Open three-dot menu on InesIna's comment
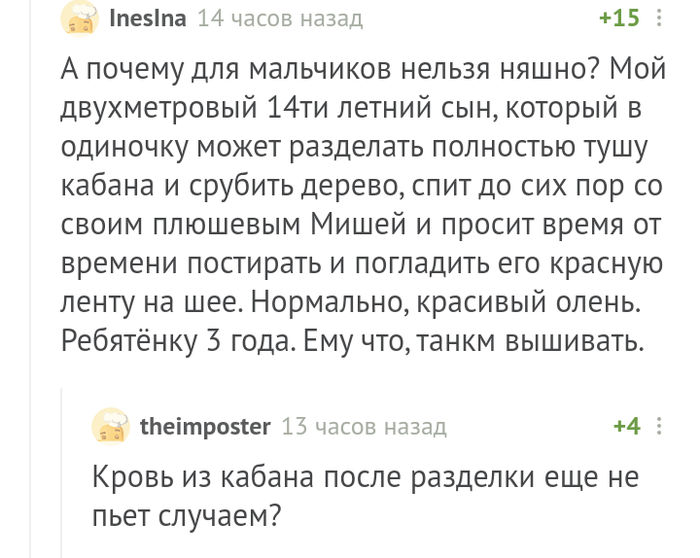The width and height of the screenshot is (700, 558). (x=658, y=18)
